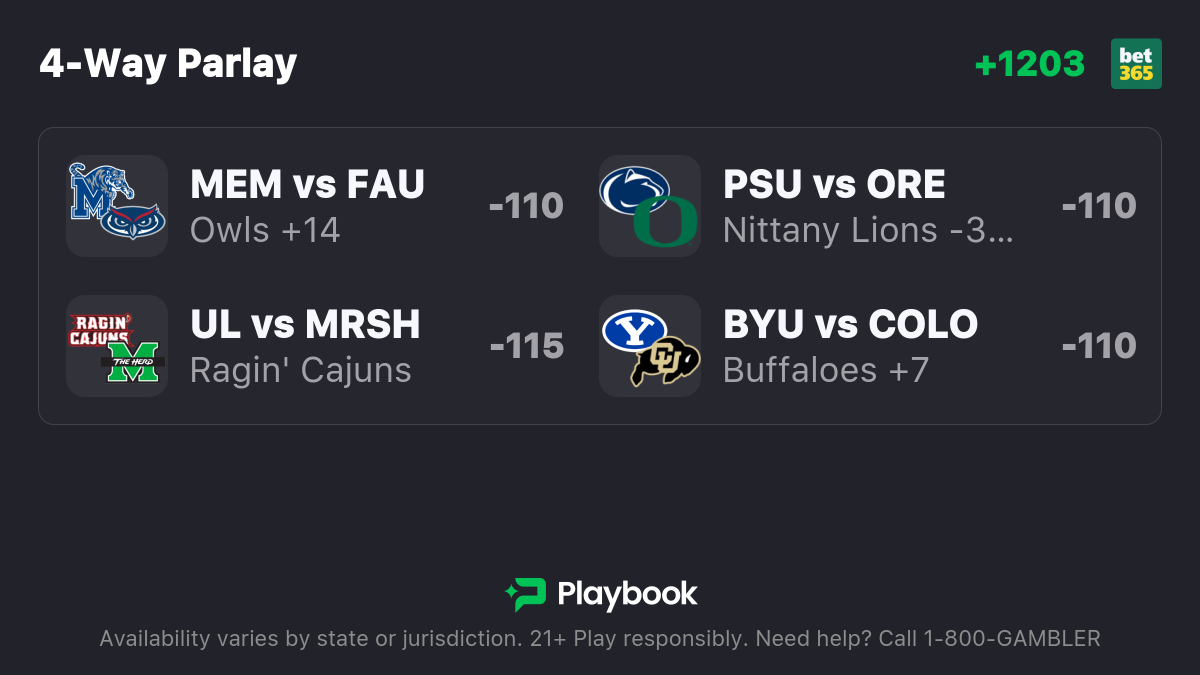1200x675 pixels.
Task: Click the 4-Way Parlay title
Action: coord(168,64)
